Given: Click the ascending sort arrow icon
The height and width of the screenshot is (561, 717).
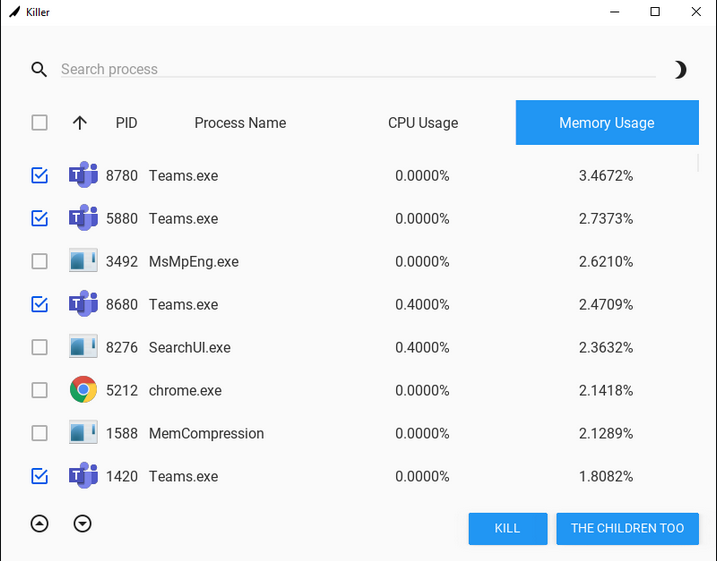Looking at the screenshot, I should tap(80, 123).
